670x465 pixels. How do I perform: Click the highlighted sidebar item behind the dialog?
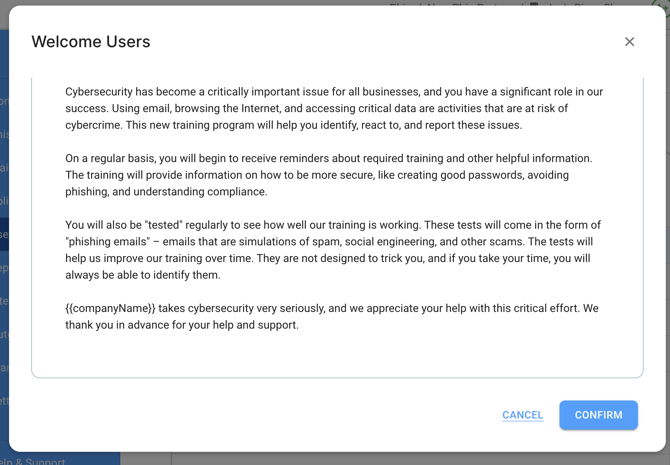point(4,234)
